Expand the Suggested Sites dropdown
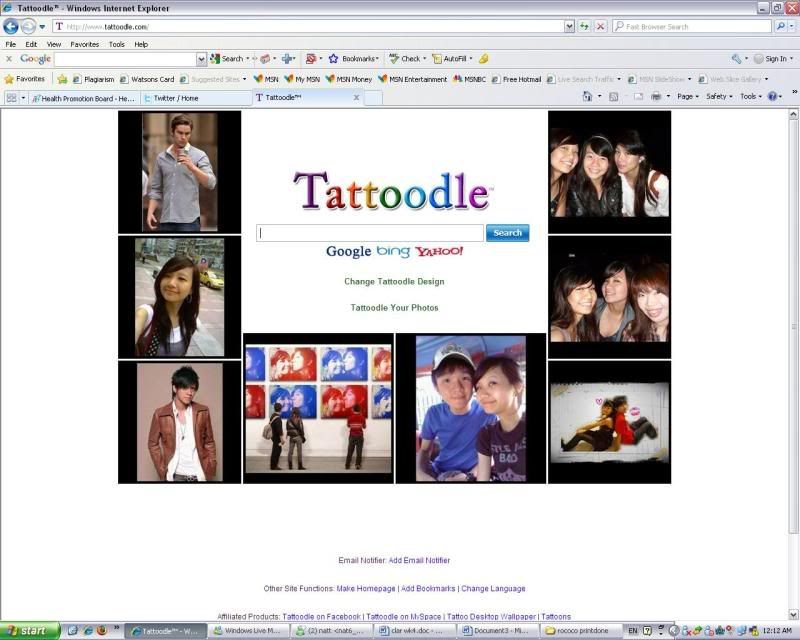Image resolution: width=800 pixels, height=640 pixels. pyautogui.click(x=244, y=79)
